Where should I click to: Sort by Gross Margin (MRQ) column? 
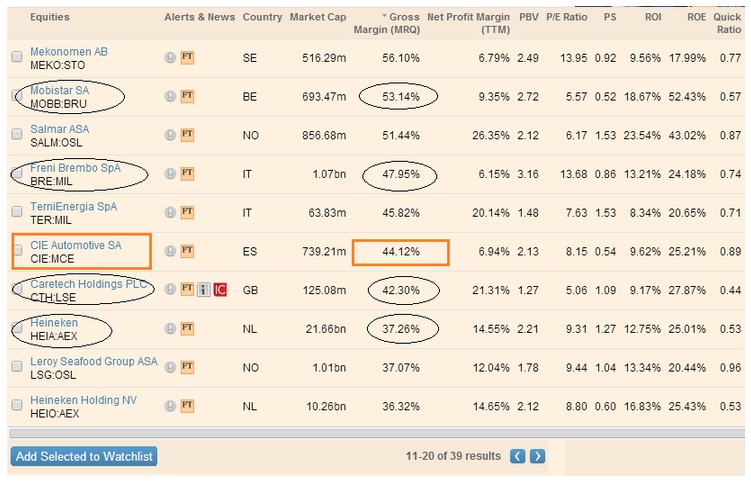coord(387,23)
